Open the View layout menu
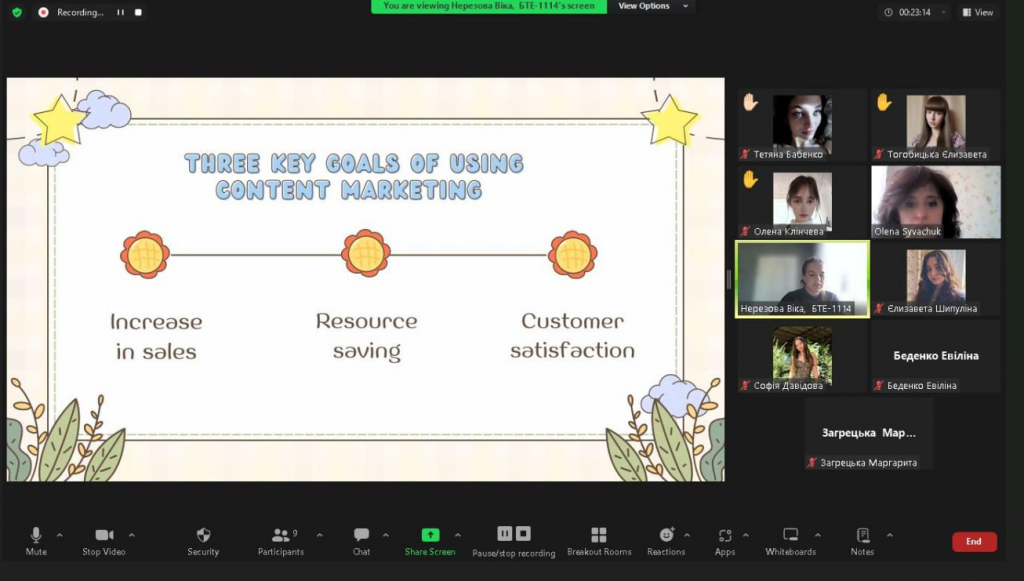Image resolution: width=1024 pixels, height=581 pixels. (x=978, y=12)
